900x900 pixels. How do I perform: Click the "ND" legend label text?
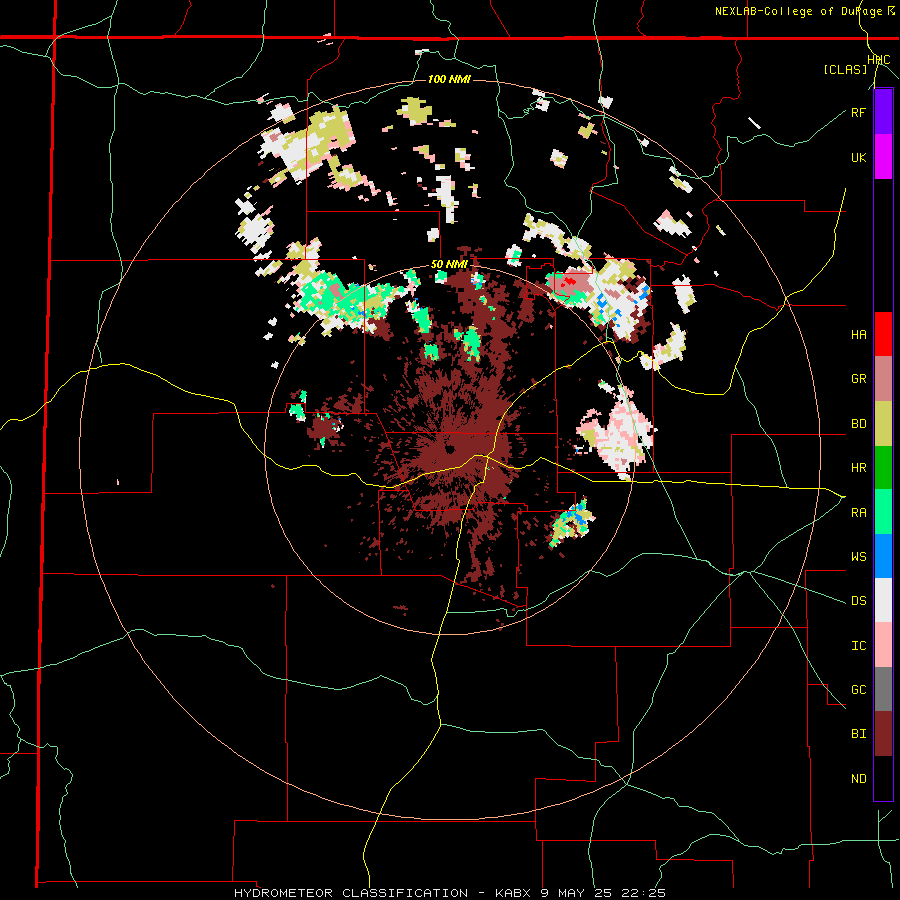coord(858,779)
